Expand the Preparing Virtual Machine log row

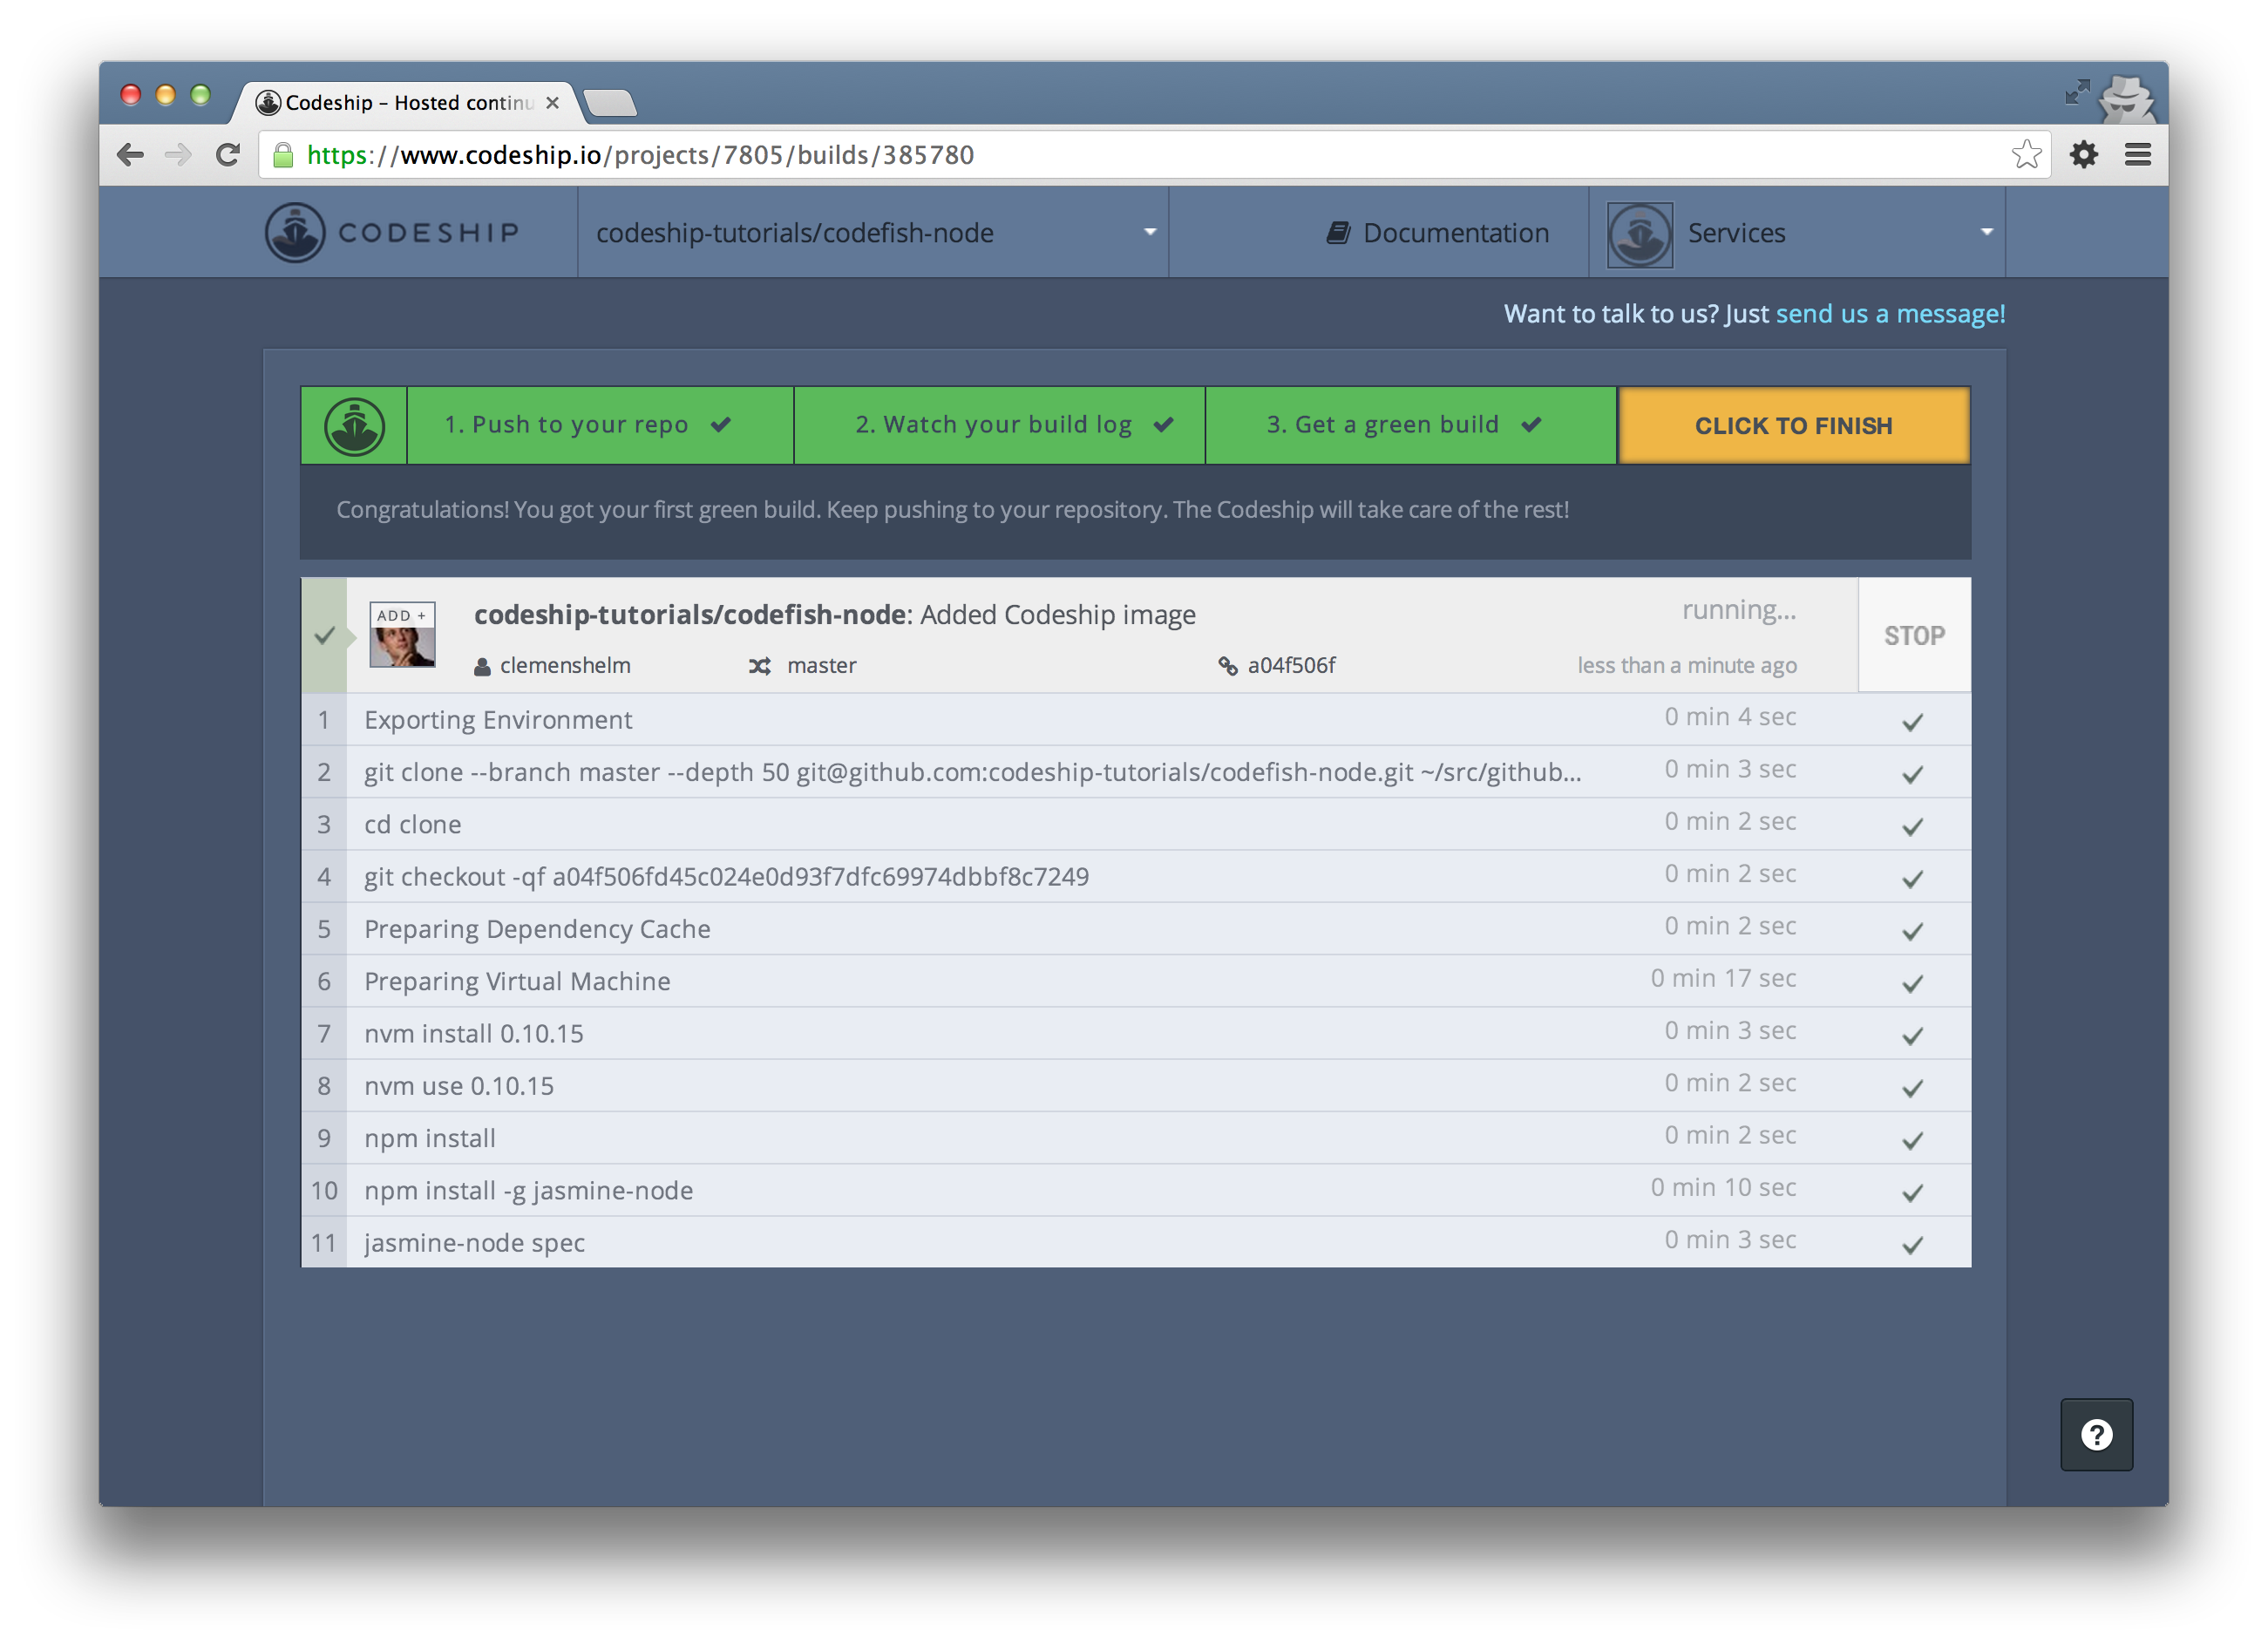tap(517, 982)
